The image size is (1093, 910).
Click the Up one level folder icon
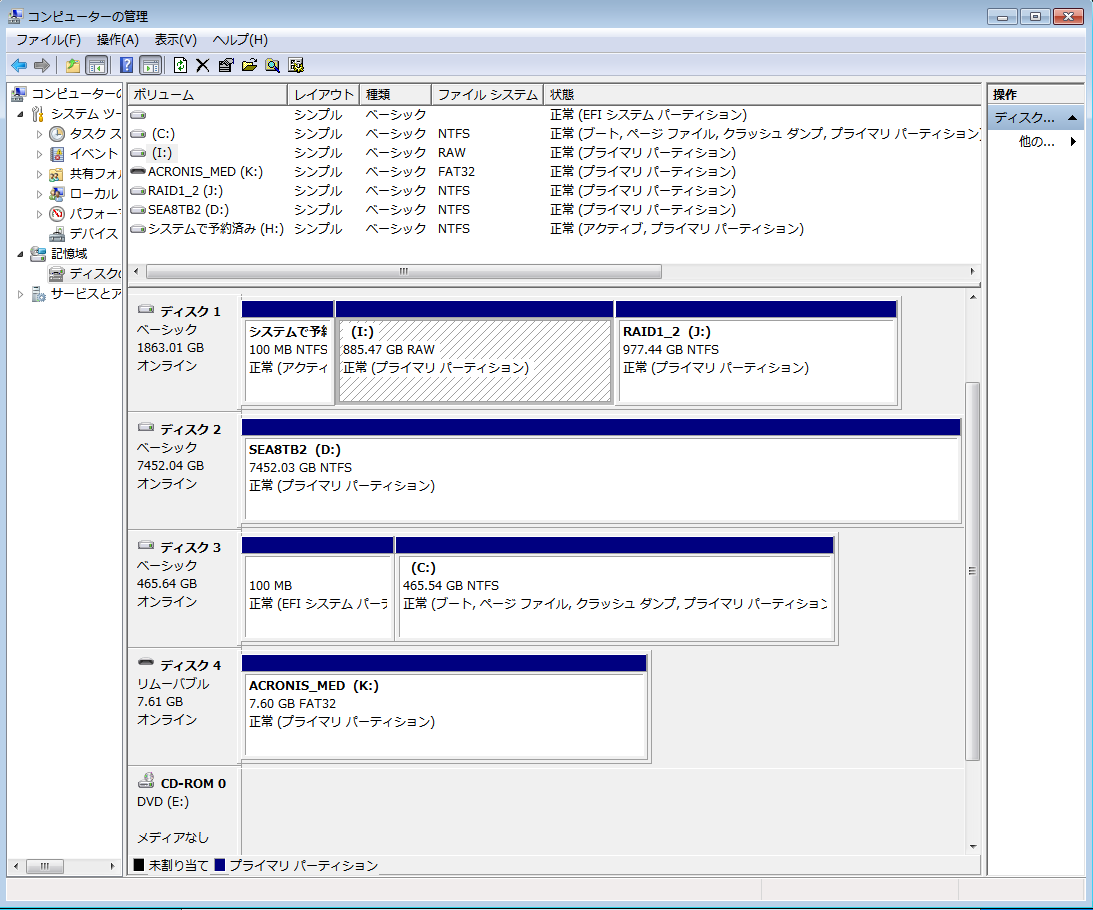[72, 65]
